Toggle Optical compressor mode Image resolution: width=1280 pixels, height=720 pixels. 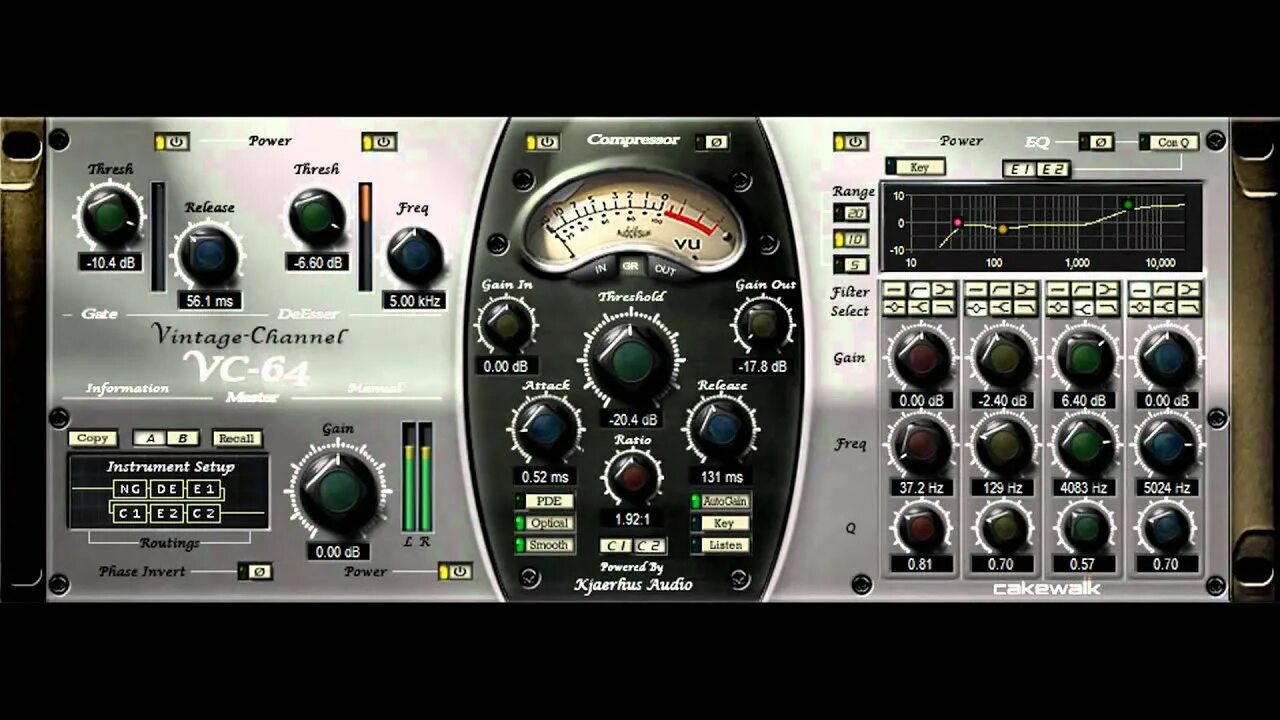click(x=545, y=523)
